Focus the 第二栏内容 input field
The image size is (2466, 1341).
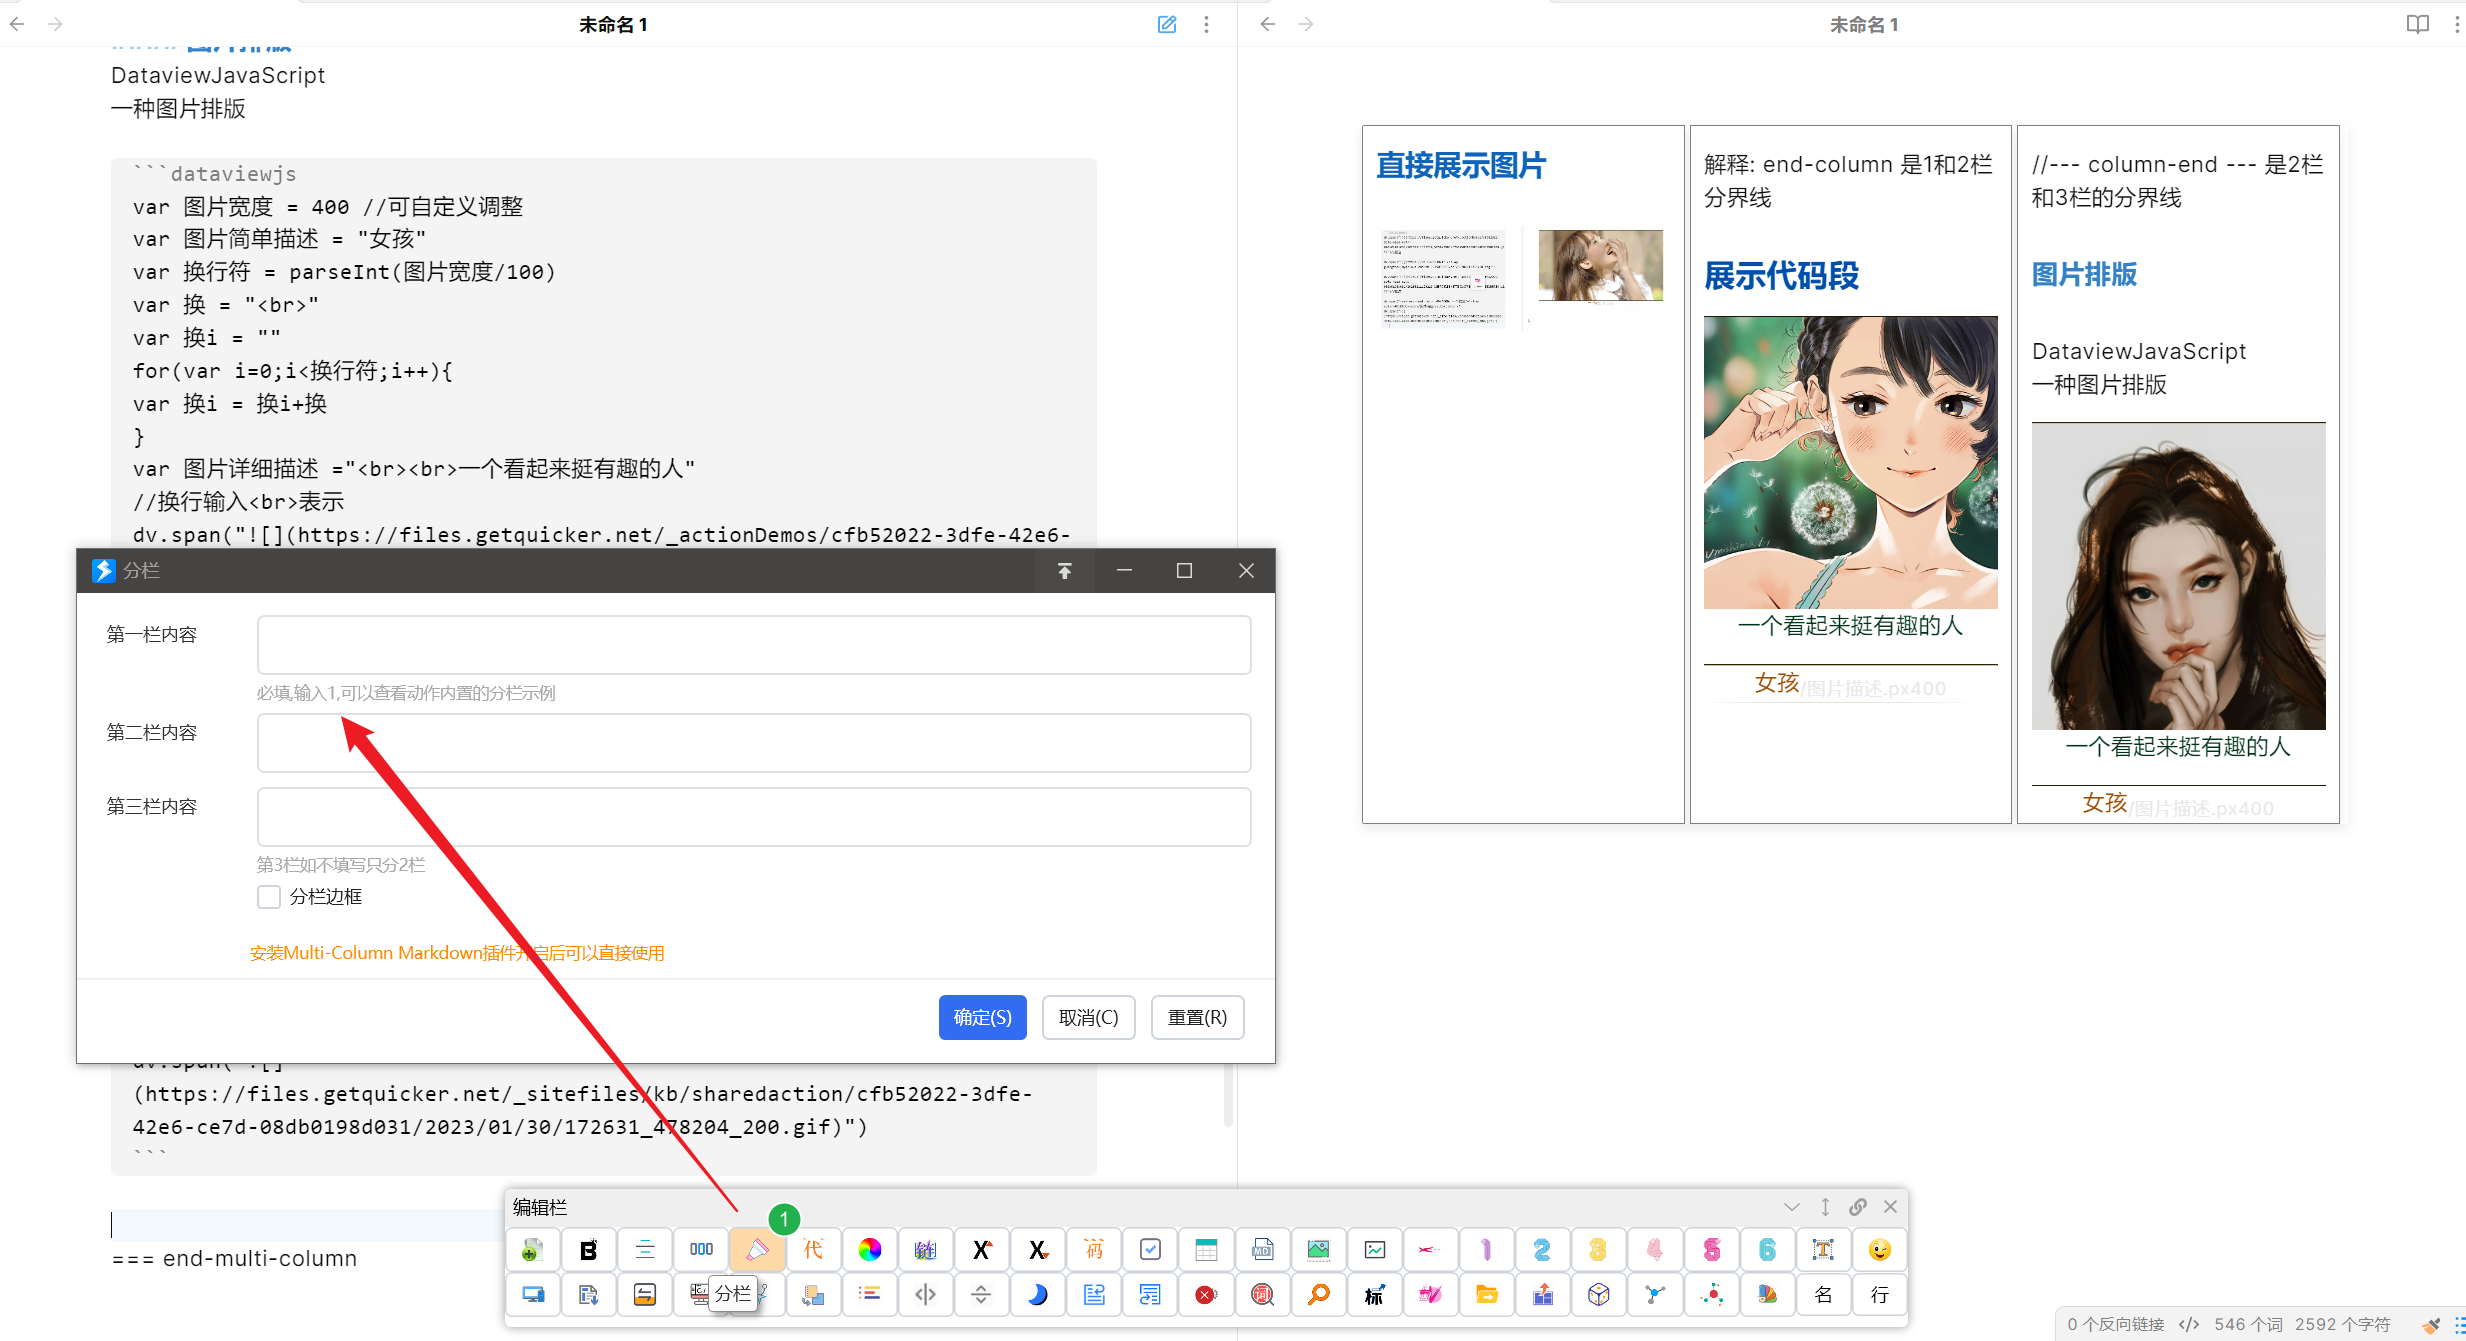tap(754, 743)
